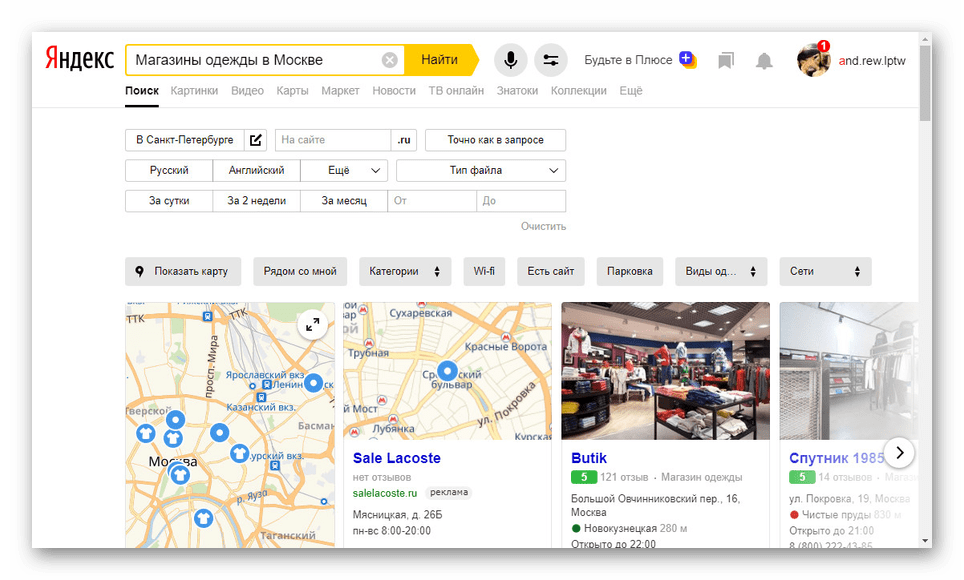Go to the Карты tab
The height and width of the screenshot is (580, 964).
[x=292, y=90]
